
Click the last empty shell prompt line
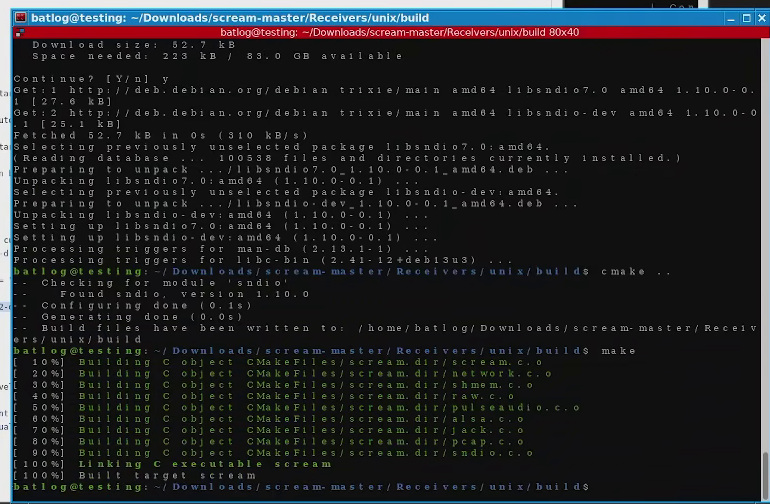(301, 487)
